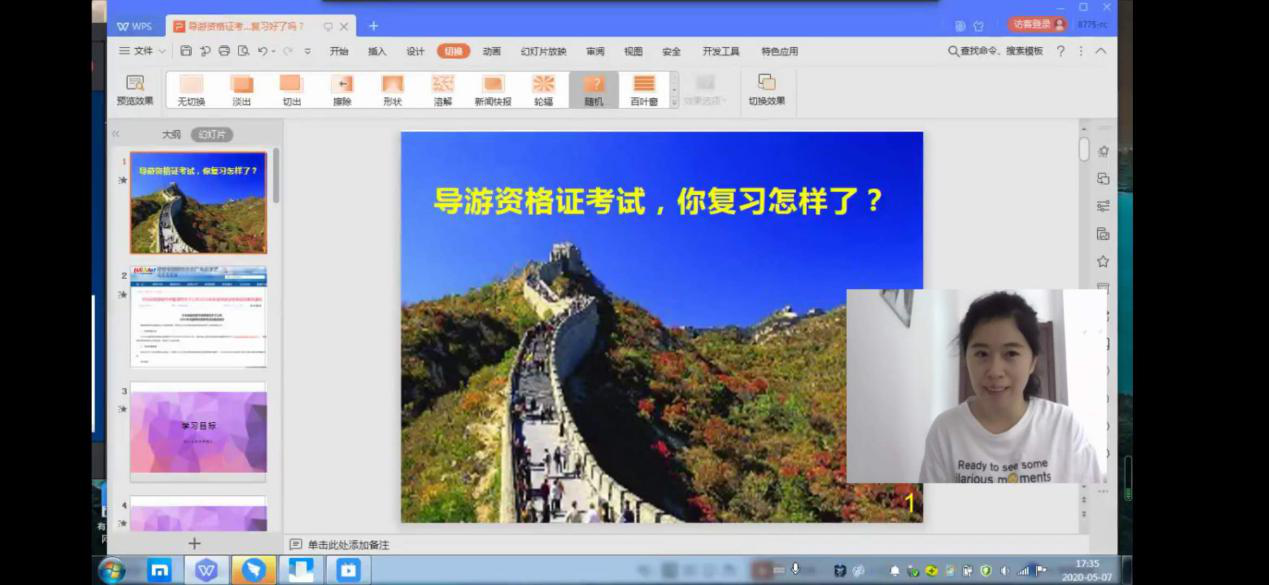Click the Undo arrow icon
The width and height of the screenshot is (1269, 585).
tap(262, 51)
